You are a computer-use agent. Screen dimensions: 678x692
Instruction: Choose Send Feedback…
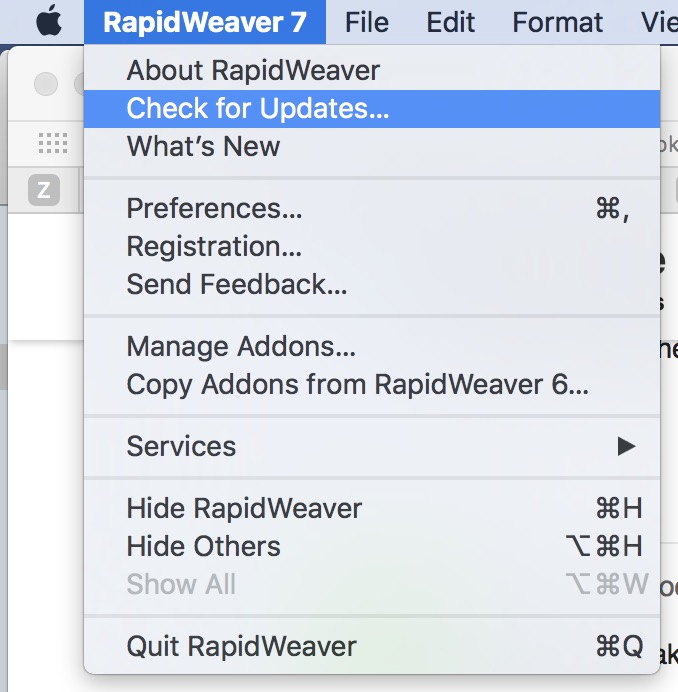[x=372, y=284]
